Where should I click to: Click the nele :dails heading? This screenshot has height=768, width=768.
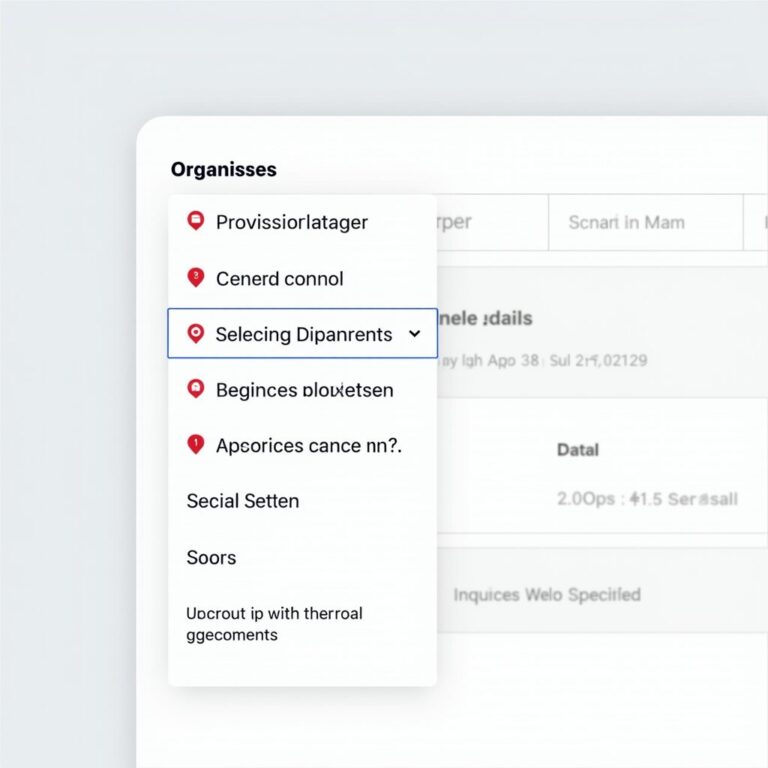click(x=485, y=318)
